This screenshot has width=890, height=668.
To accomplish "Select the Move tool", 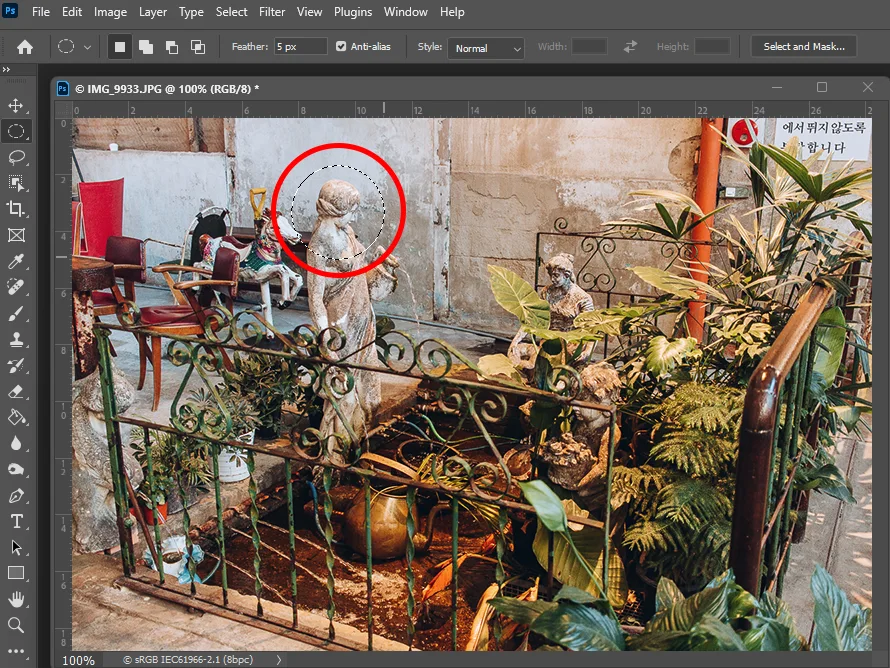I will click(x=16, y=106).
